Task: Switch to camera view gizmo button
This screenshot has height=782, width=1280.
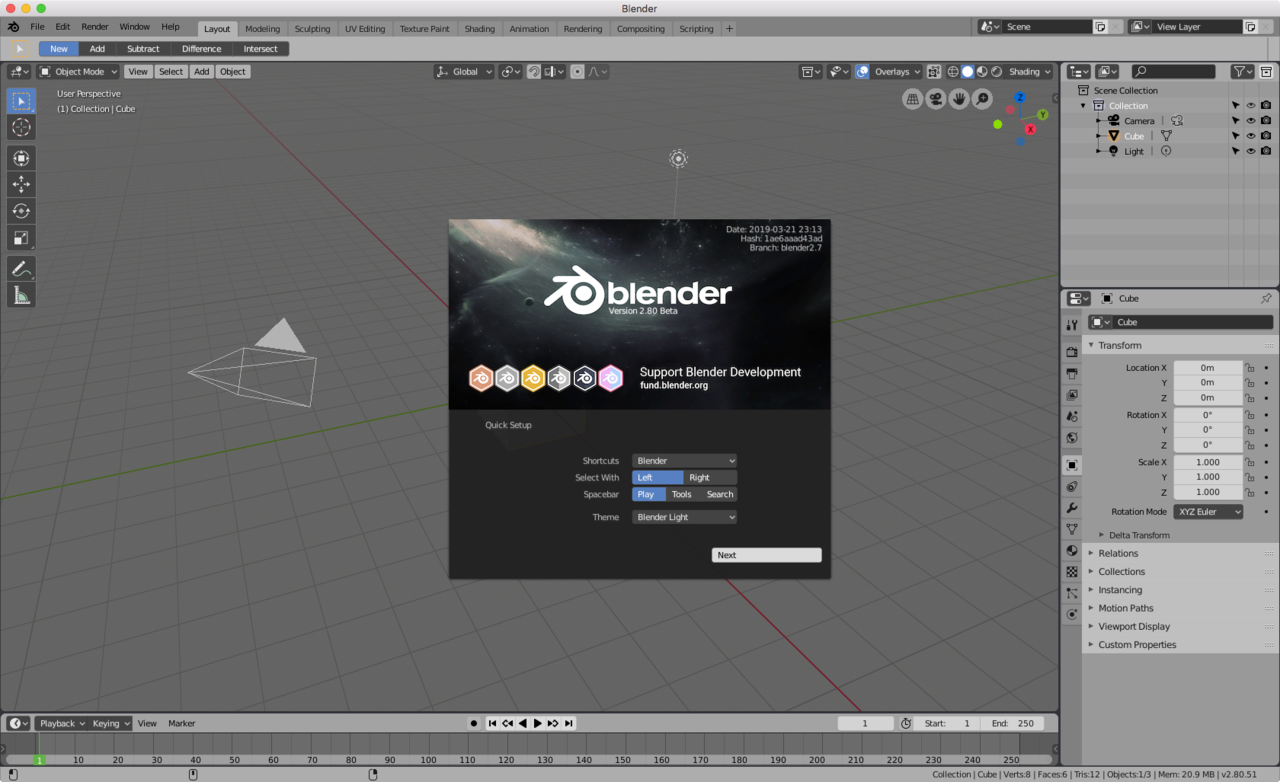Action: point(936,99)
